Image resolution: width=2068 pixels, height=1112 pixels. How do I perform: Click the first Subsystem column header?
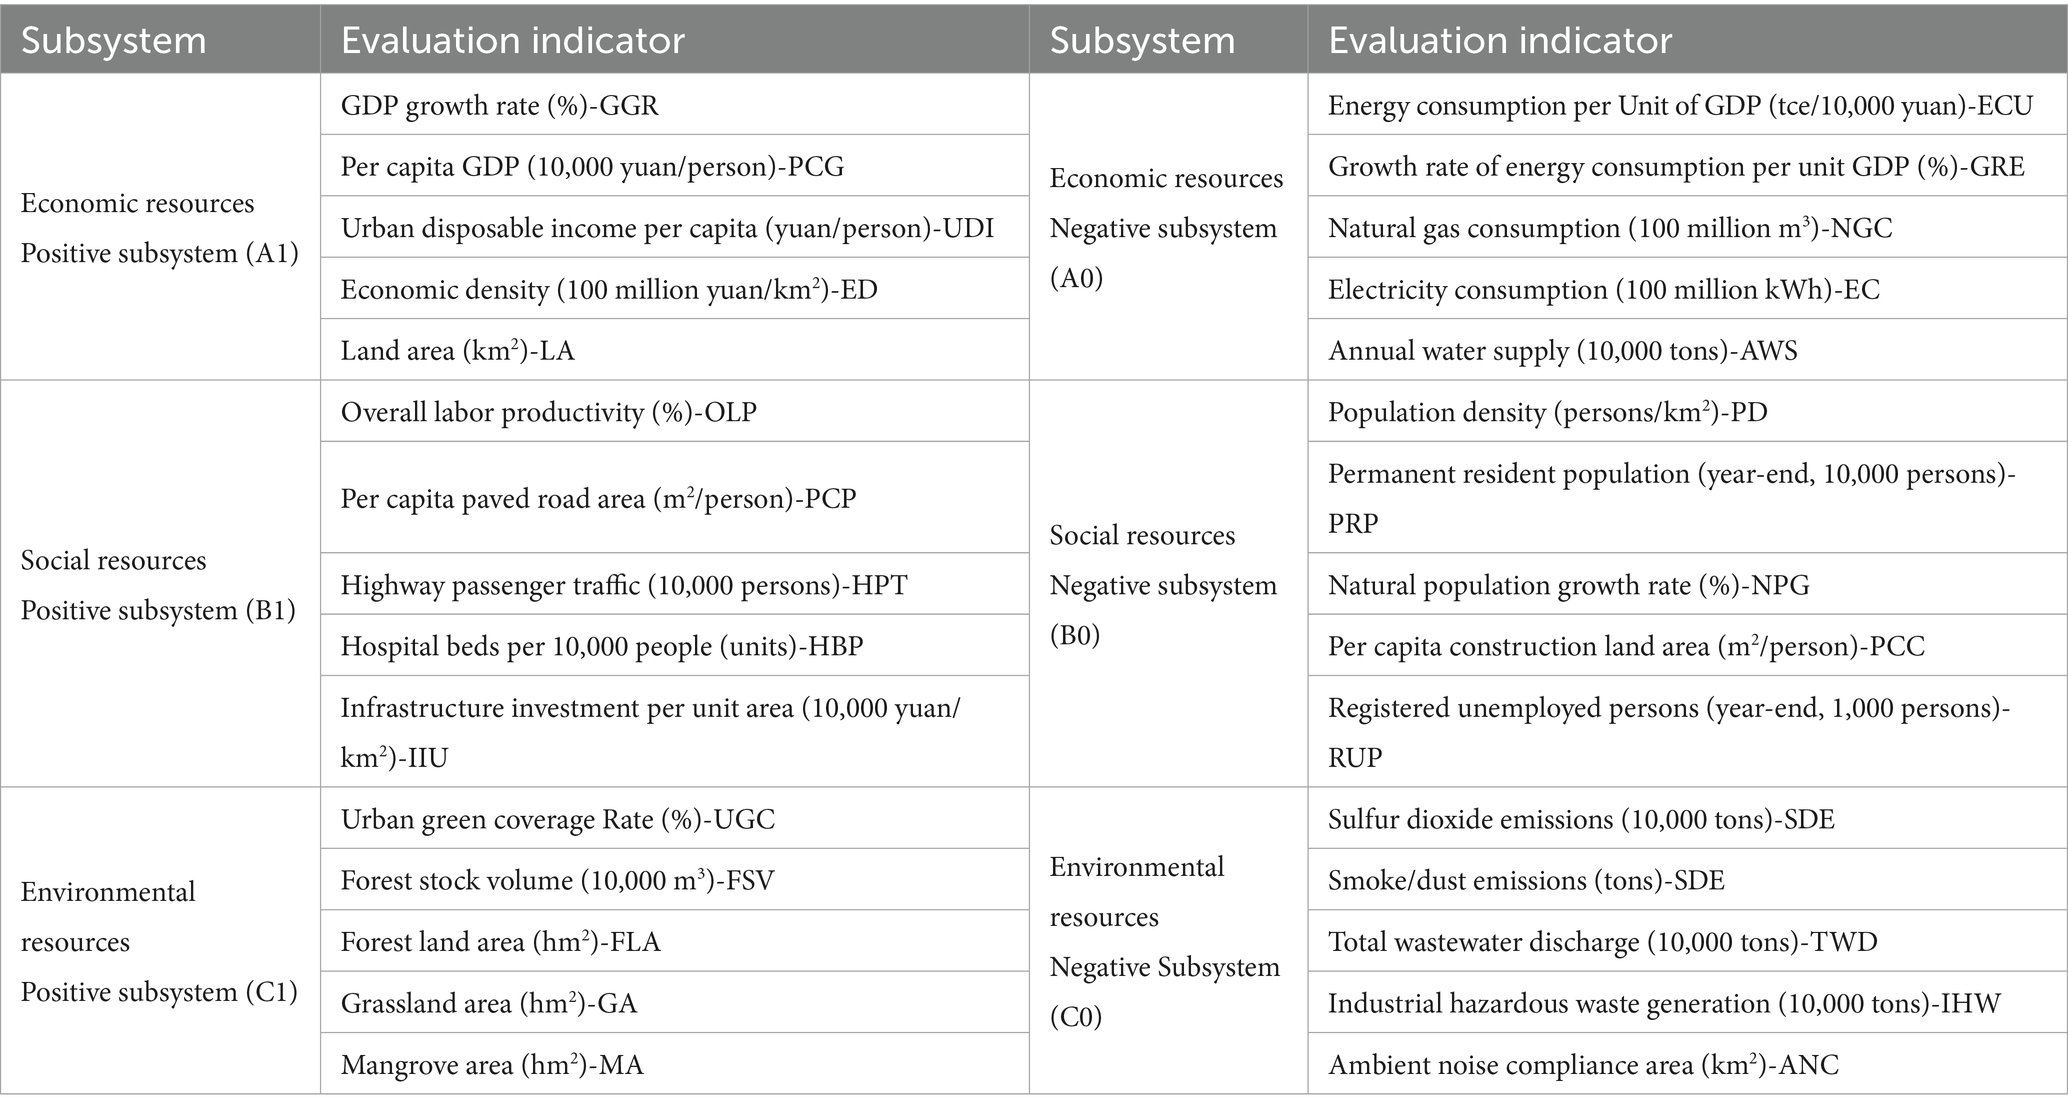[x=160, y=40]
